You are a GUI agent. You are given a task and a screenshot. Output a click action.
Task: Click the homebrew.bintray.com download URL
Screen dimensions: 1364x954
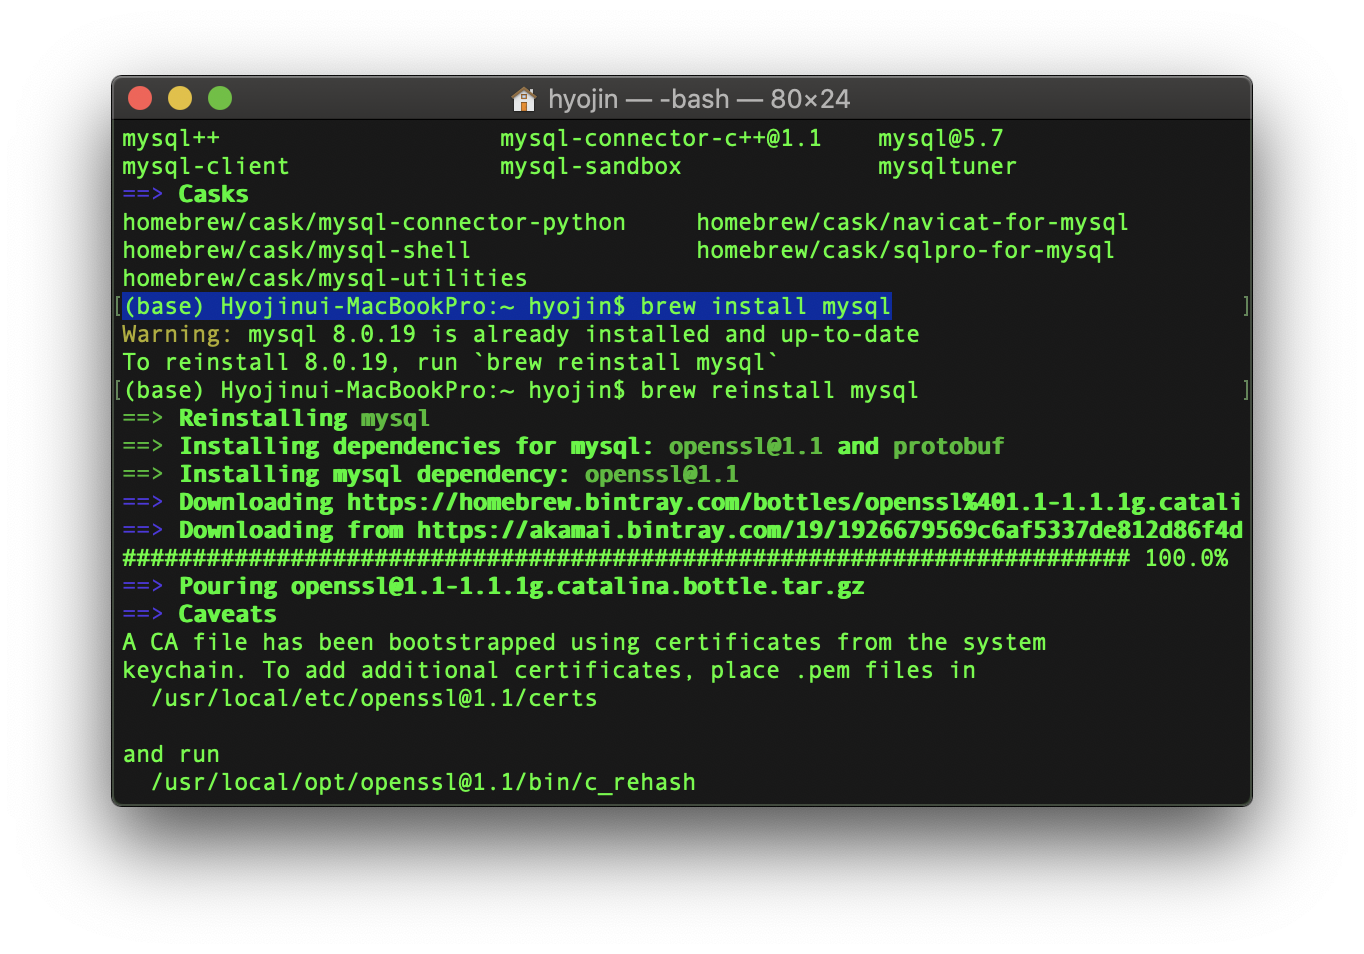point(794,502)
